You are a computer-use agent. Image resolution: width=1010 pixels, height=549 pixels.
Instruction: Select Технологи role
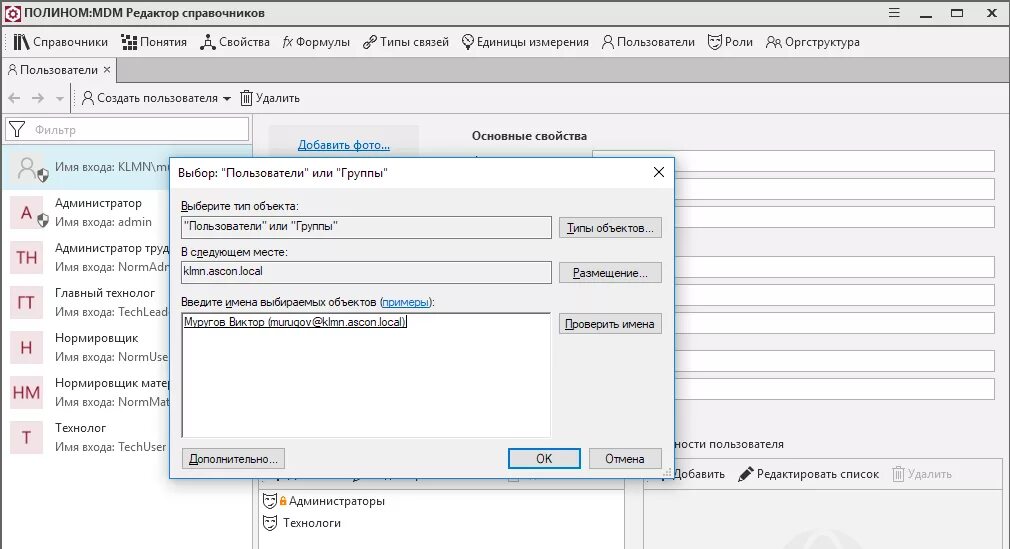[302, 523]
